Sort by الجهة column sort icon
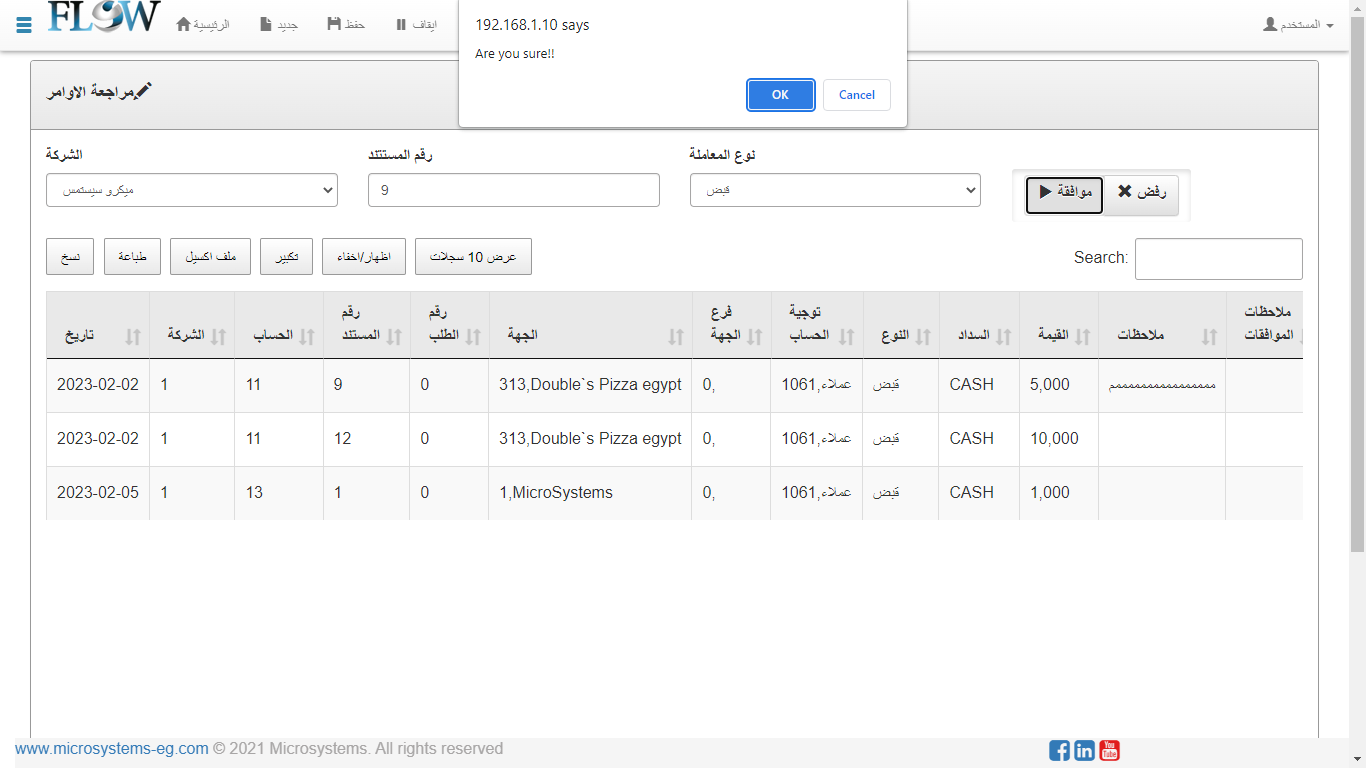1366x768 pixels. [675, 336]
